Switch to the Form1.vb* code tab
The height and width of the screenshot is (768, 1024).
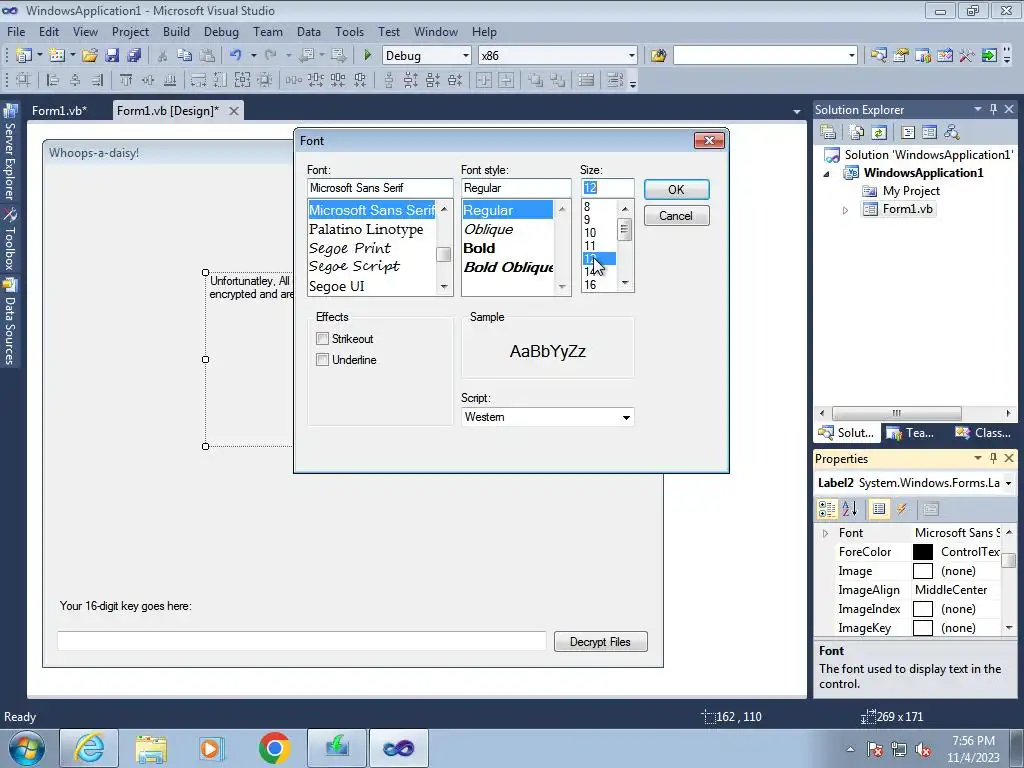coord(59,110)
